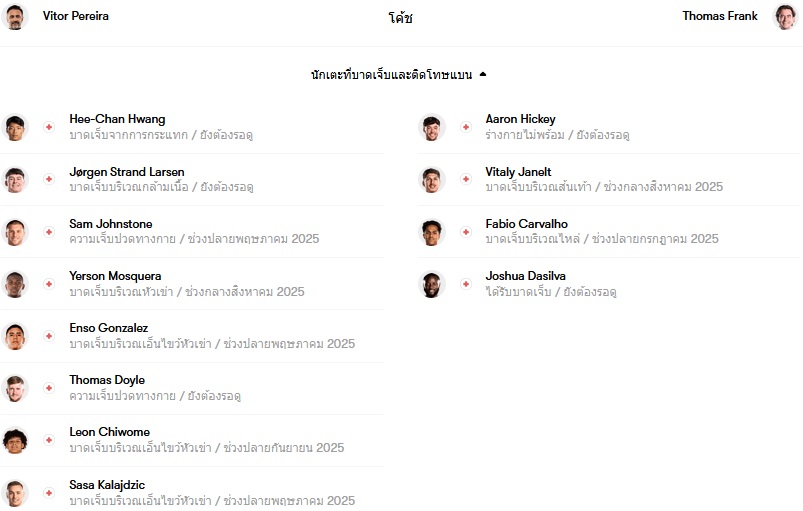This screenshot has width=803, height=511.
Task: Click the injury icon next to Hee-Chan Hwang
Action: pyautogui.click(x=49, y=127)
